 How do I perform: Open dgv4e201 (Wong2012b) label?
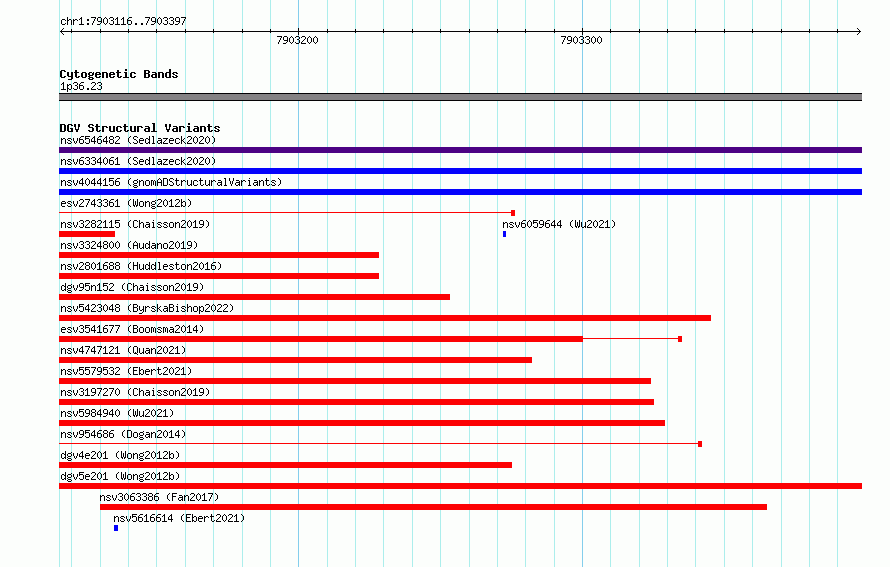point(120,455)
